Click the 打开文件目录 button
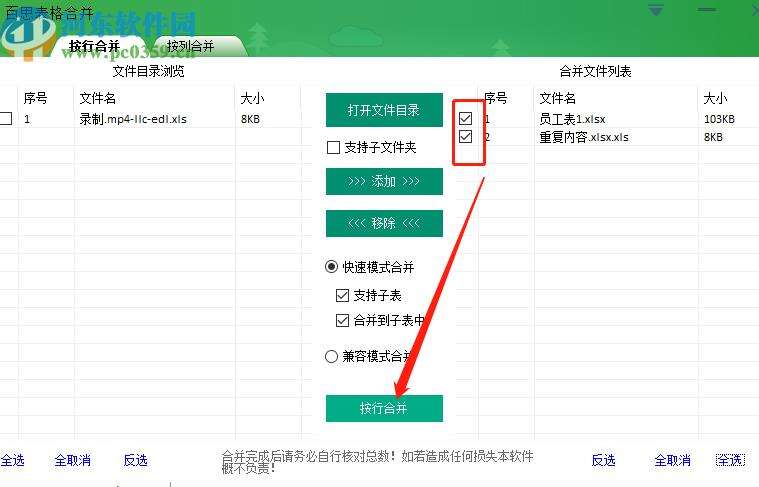Image resolution: width=759 pixels, height=487 pixels. click(384, 110)
